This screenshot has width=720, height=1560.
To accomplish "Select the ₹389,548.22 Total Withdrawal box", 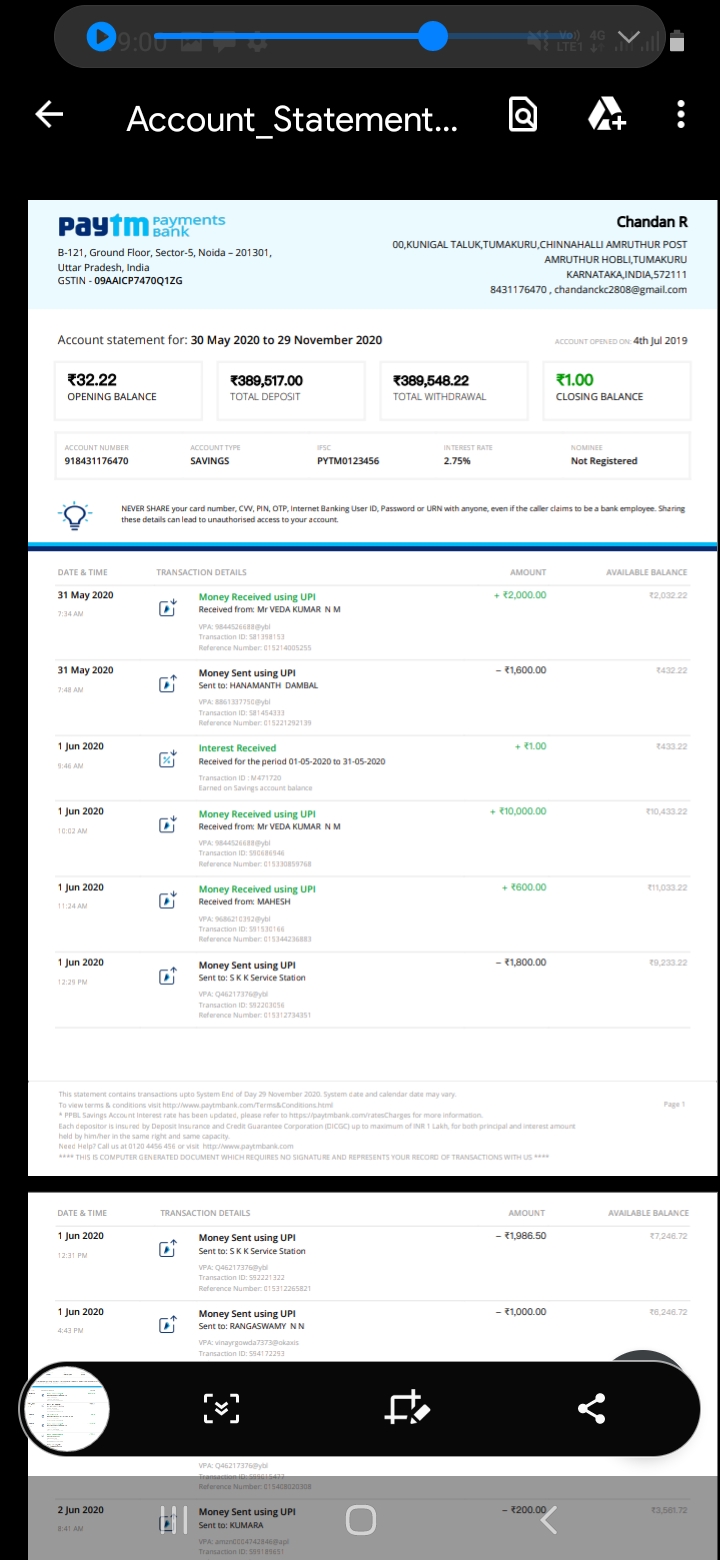I will [454, 390].
